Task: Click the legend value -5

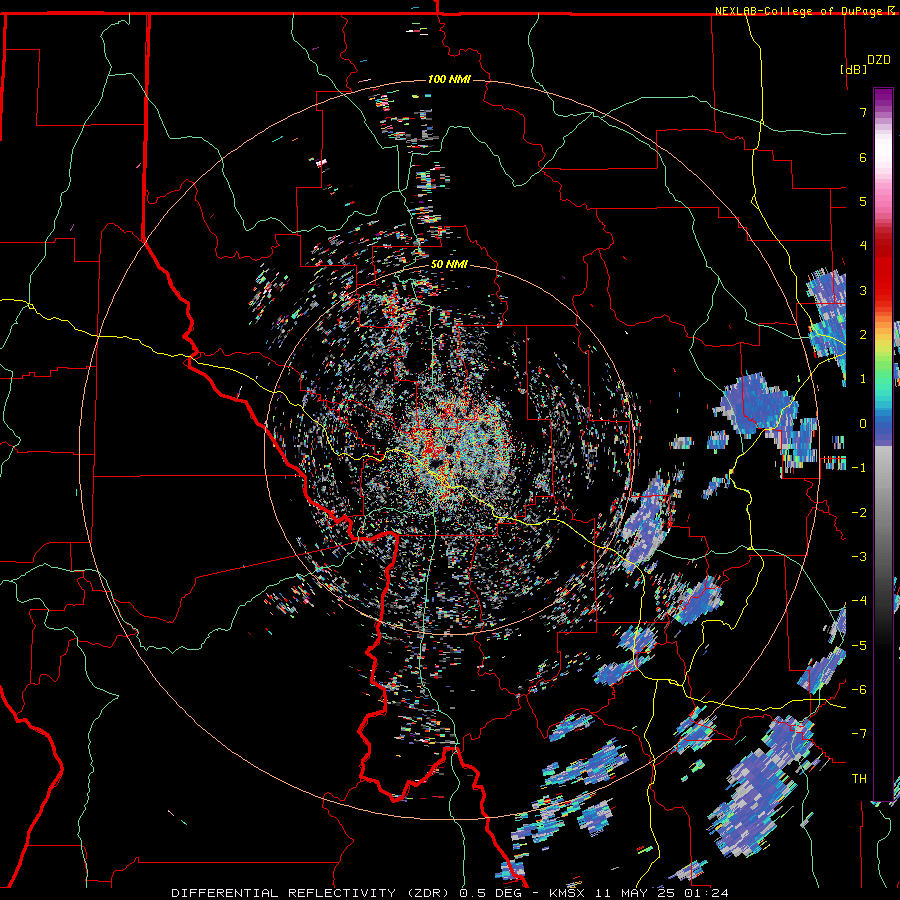Action: tap(859, 645)
